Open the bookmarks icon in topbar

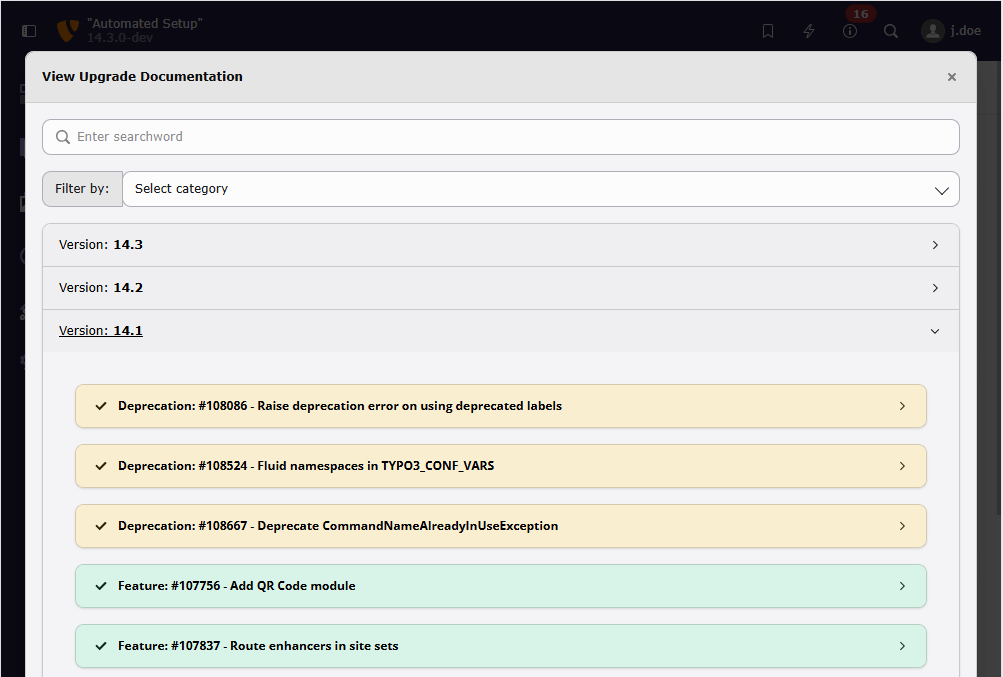(x=768, y=31)
